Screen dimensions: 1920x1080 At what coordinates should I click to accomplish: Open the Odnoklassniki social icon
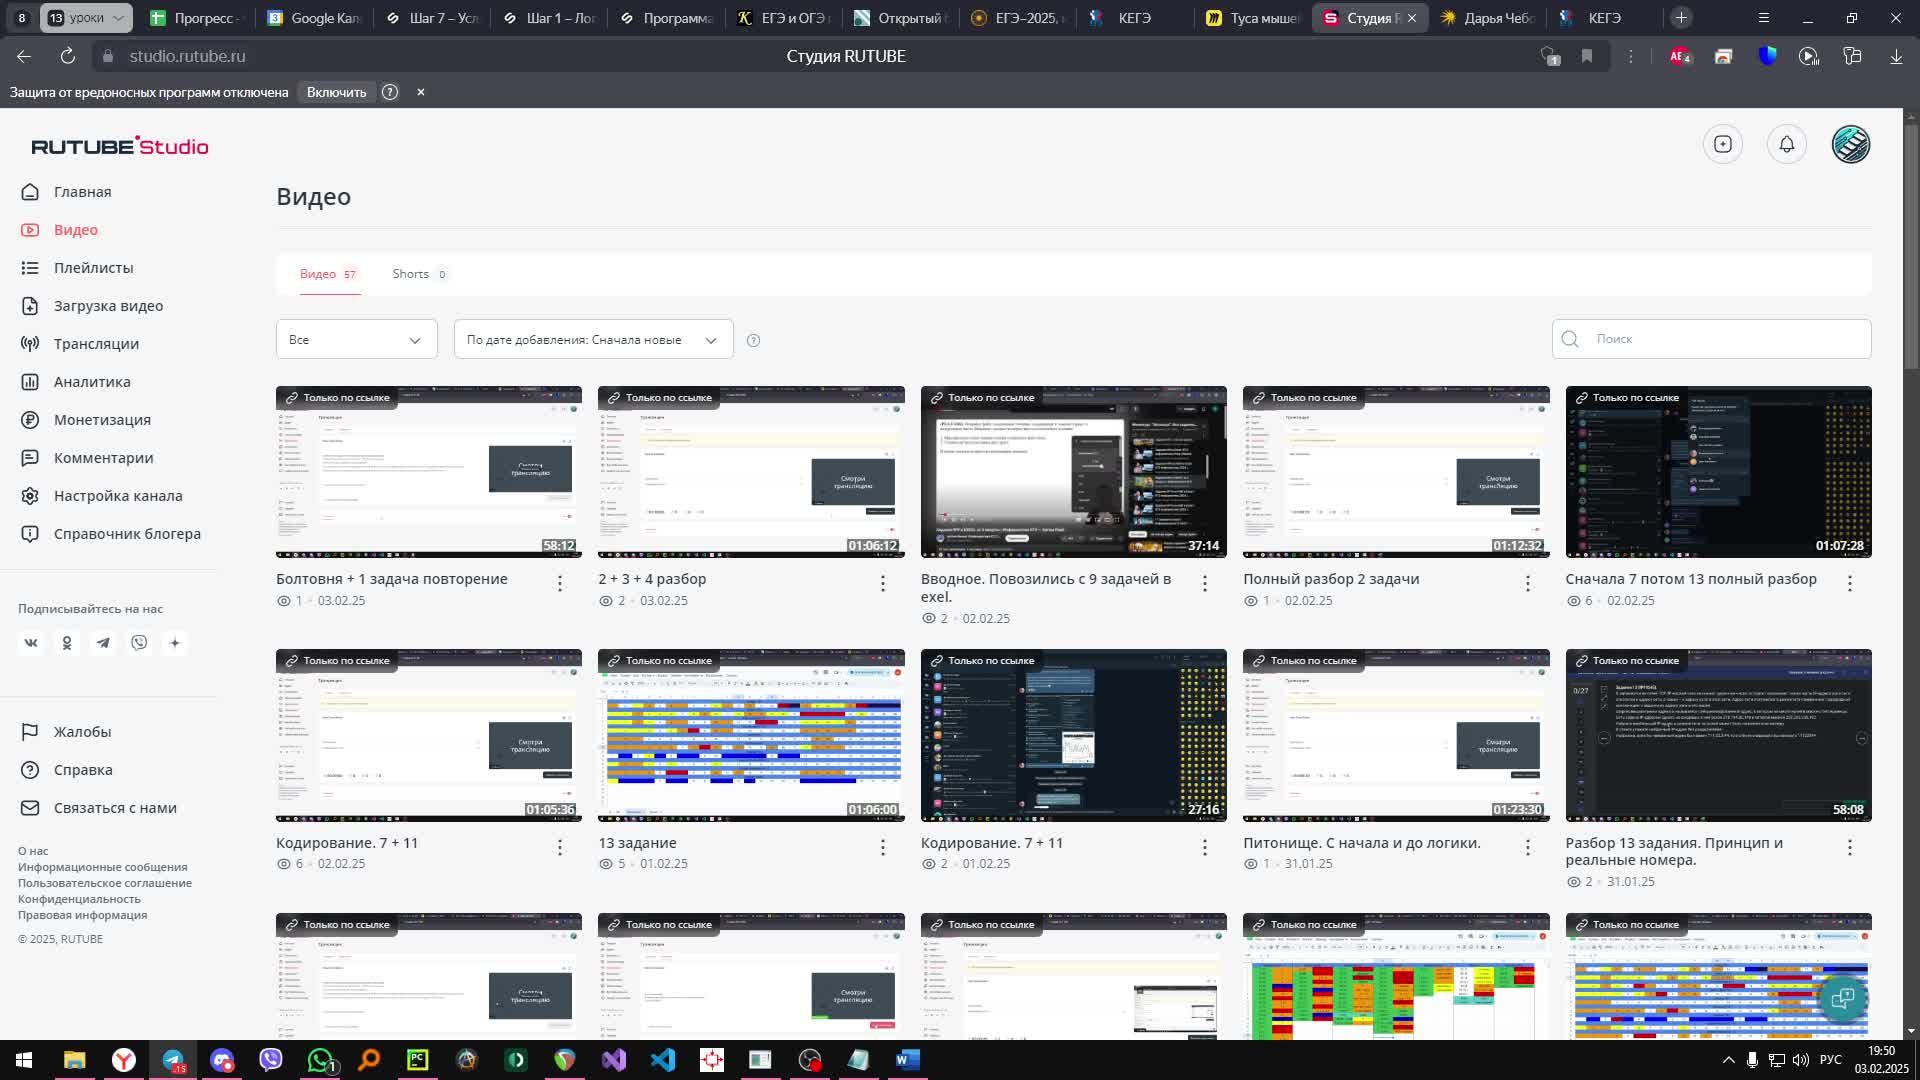tap(67, 643)
